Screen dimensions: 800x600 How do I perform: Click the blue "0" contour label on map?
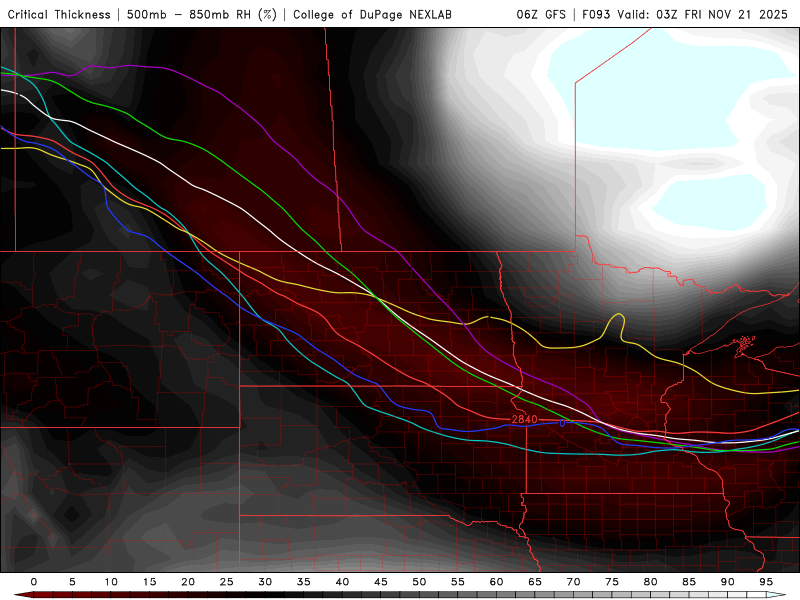click(x=562, y=423)
